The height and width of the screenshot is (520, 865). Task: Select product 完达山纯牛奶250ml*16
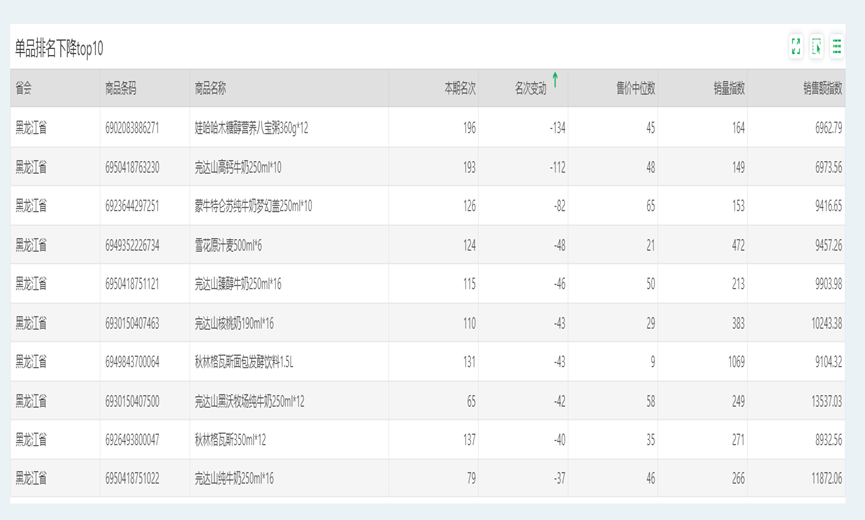point(234,478)
